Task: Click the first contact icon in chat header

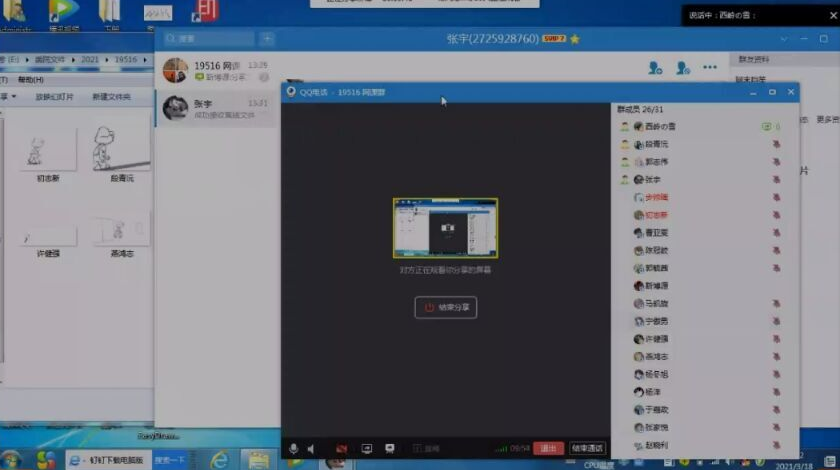Action: [x=655, y=68]
